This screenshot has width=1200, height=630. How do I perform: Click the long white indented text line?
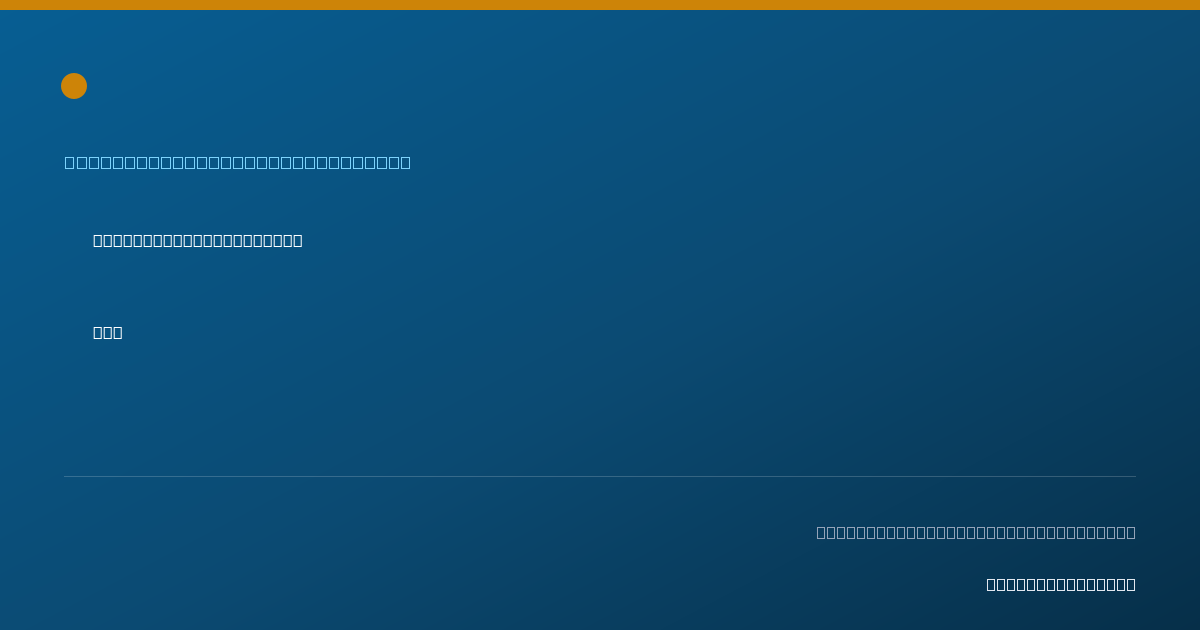point(198,240)
